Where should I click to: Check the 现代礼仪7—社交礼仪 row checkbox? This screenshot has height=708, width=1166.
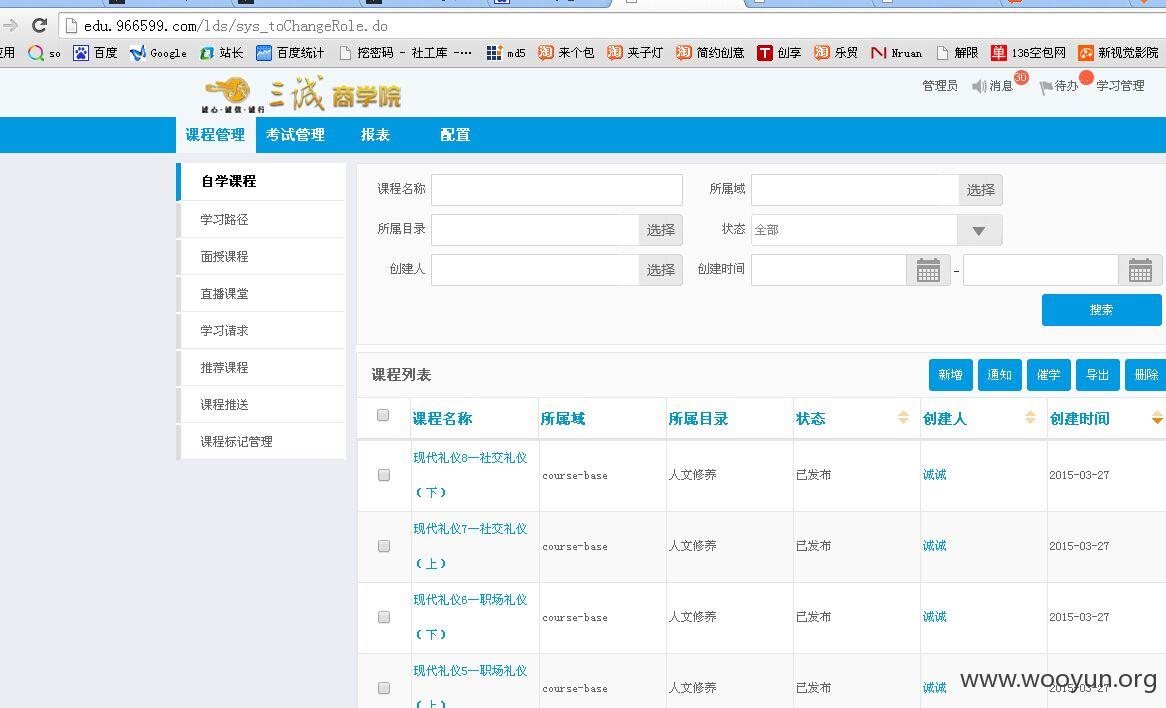coord(384,546)
